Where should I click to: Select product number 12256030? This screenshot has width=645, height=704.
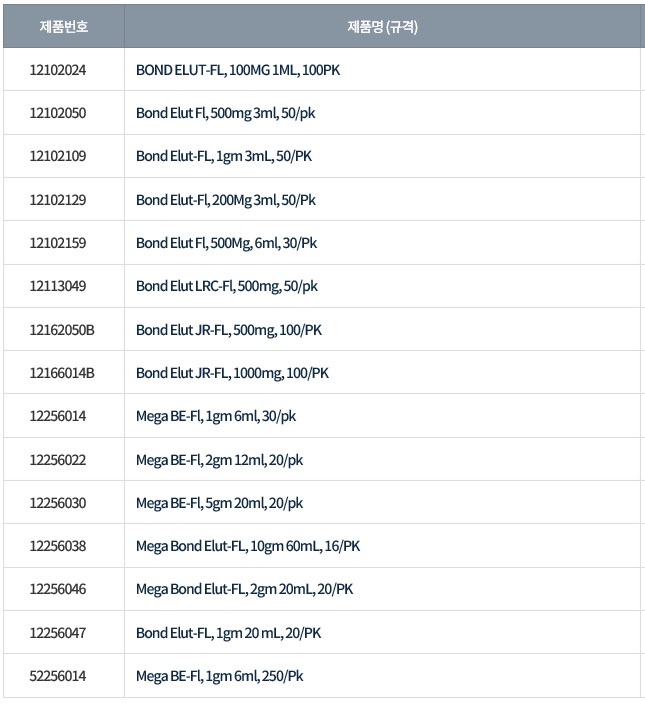click(x=58, y=503)
